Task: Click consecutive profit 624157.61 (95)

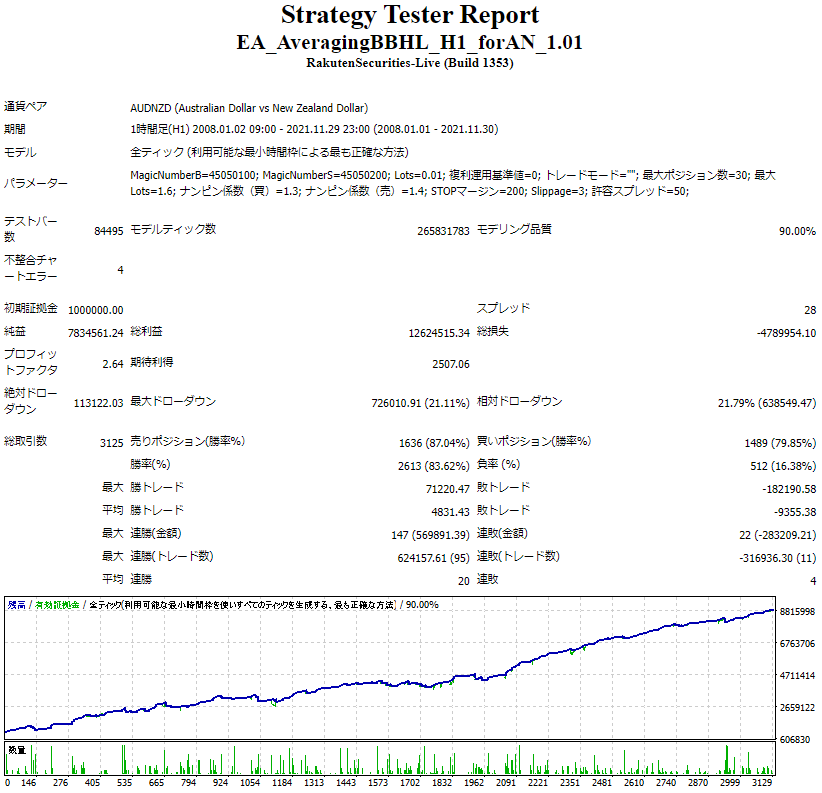Action: (x=433, y=558)
